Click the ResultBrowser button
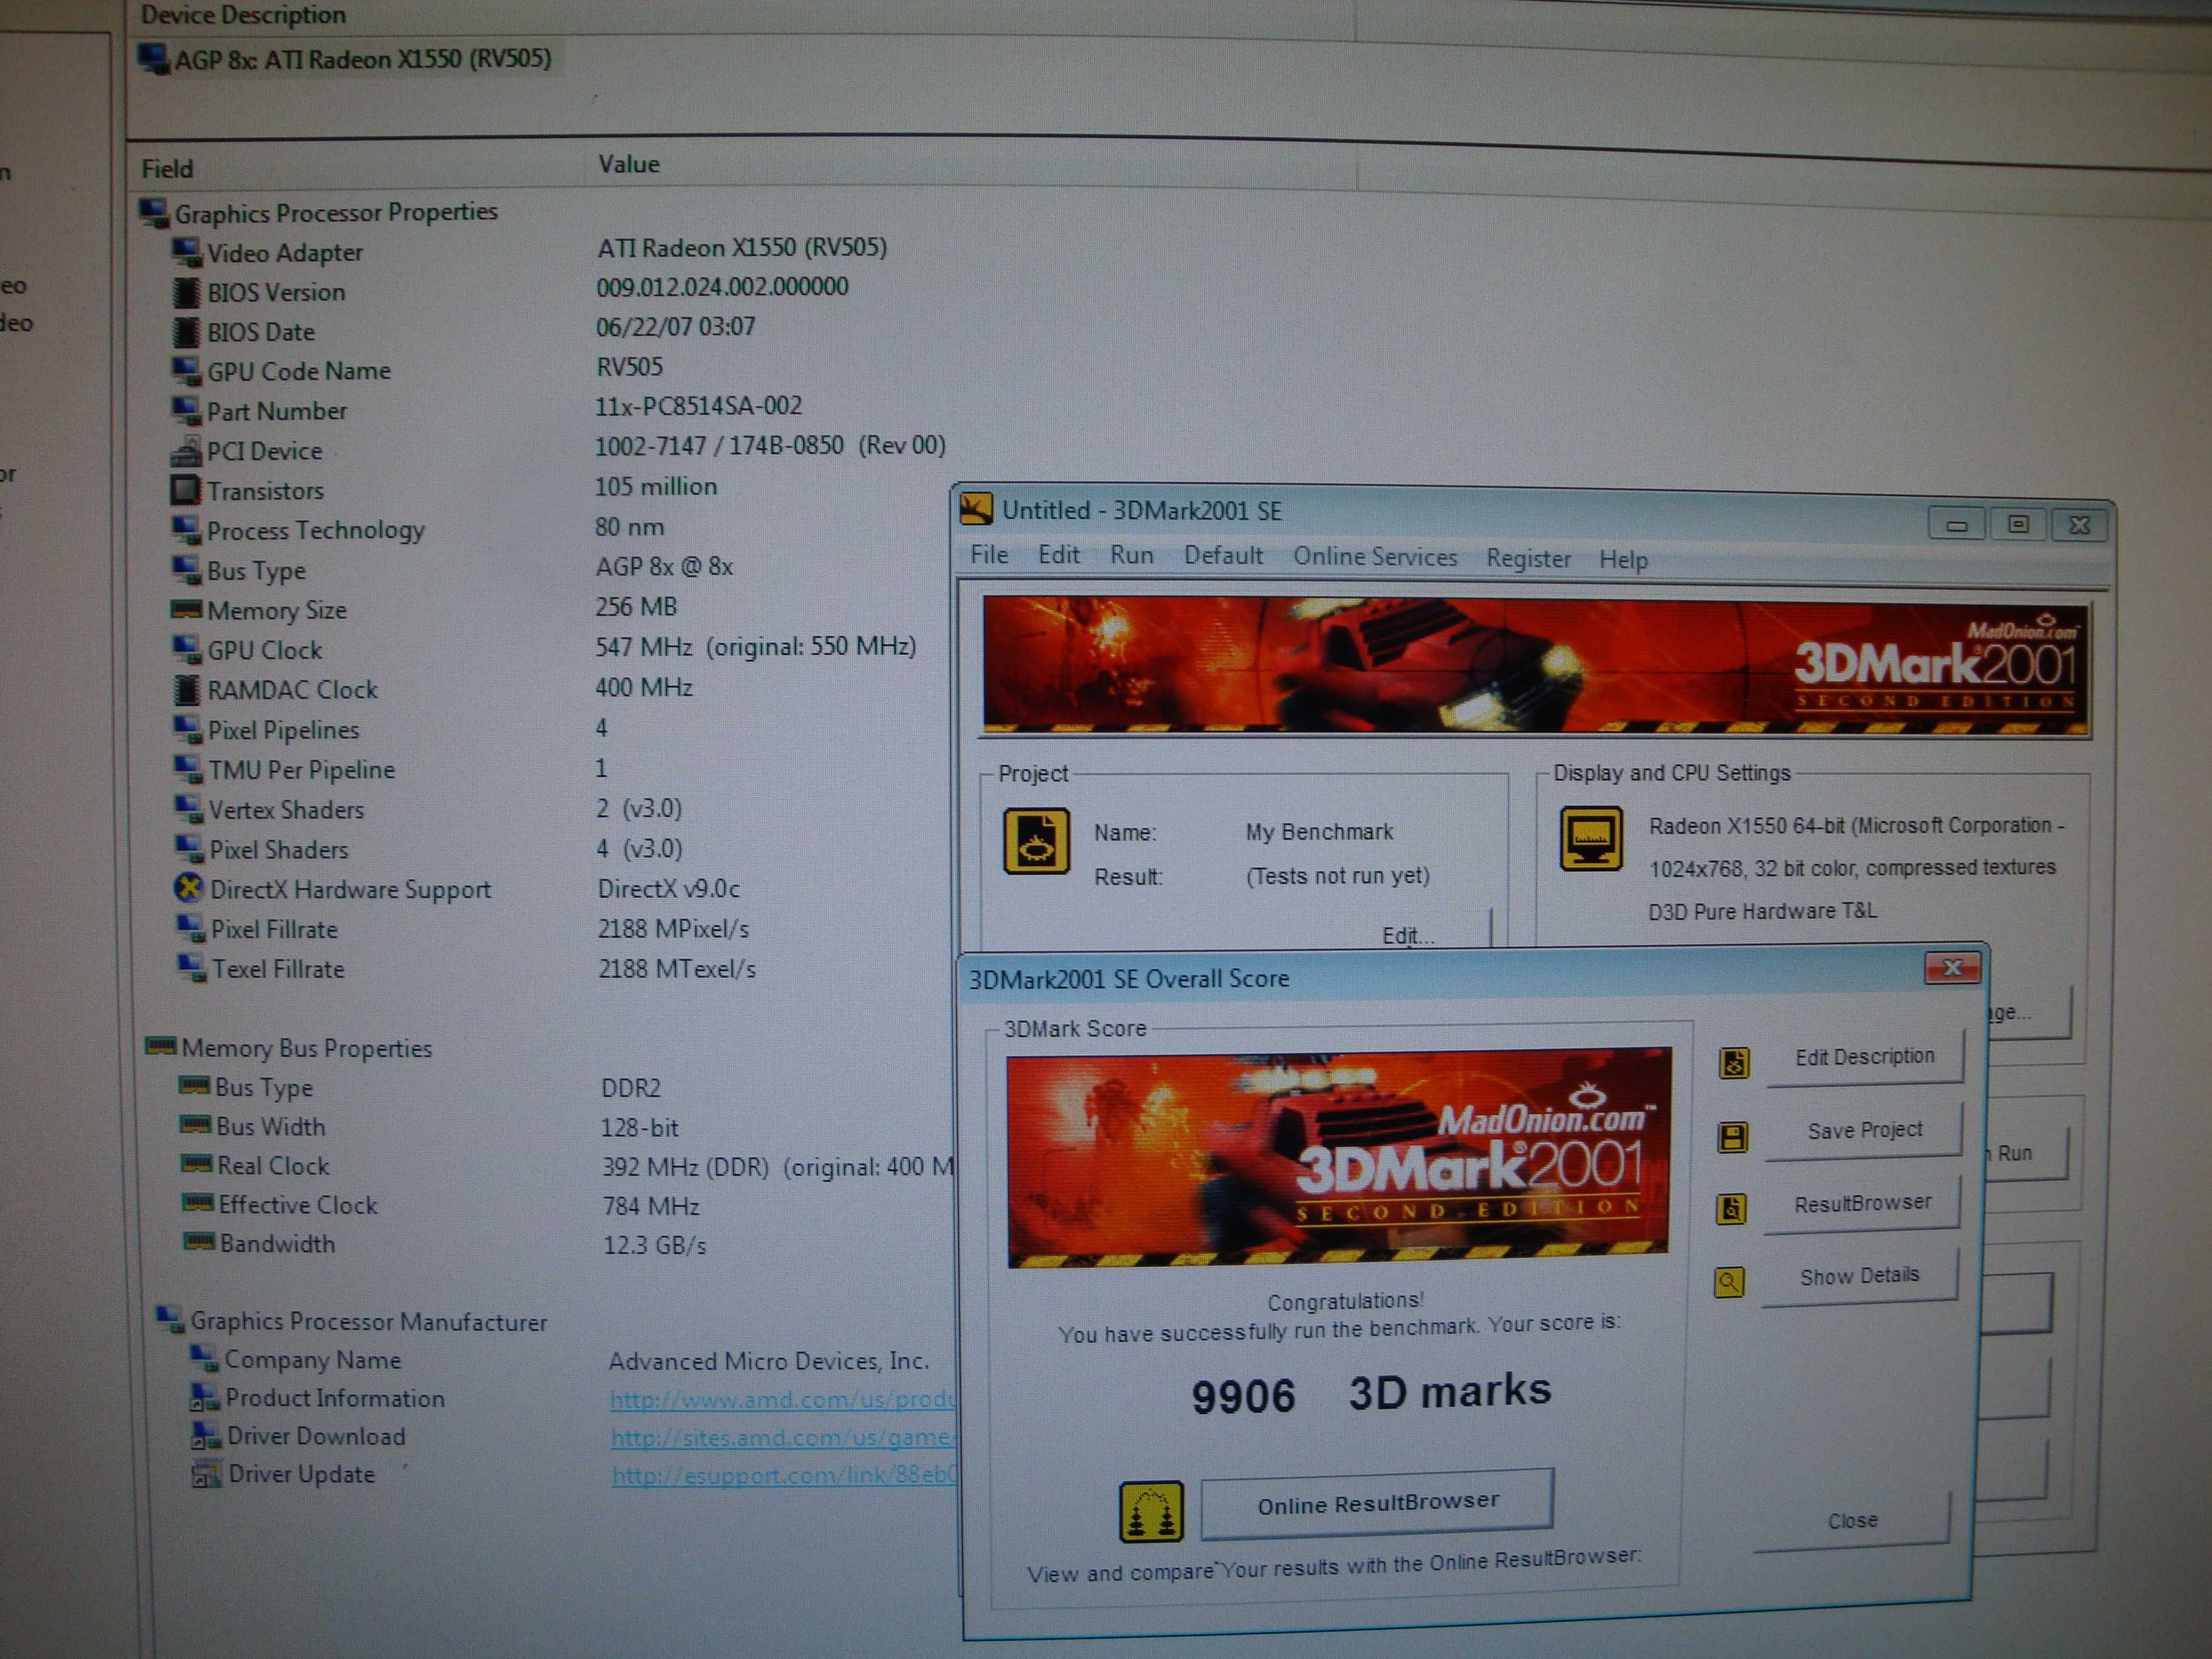 [1862, 1204]
